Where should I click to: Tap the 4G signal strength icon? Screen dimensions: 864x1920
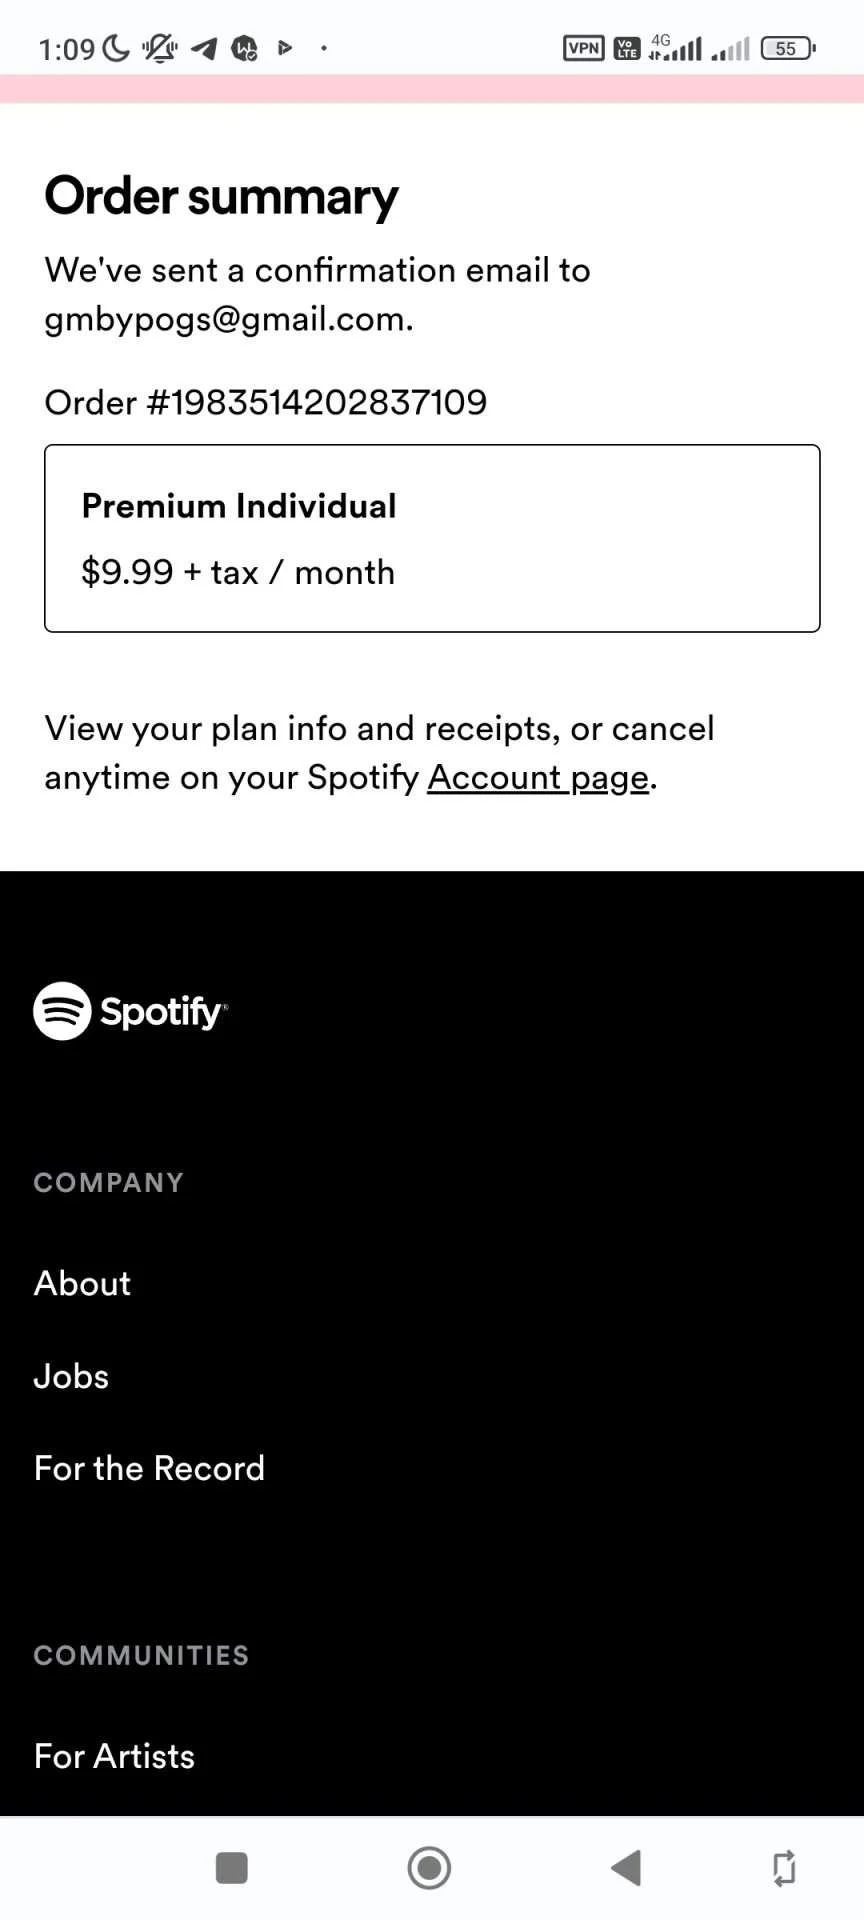(x=675, y=47)
